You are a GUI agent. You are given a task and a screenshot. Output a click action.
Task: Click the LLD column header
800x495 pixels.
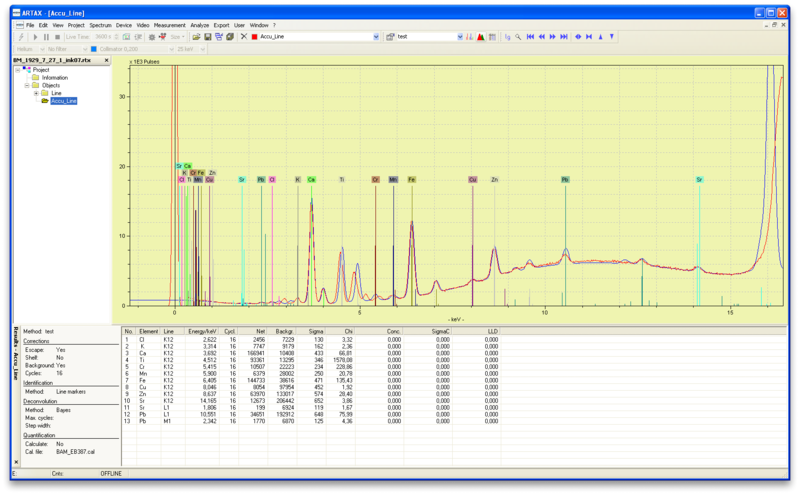point(477,331)
